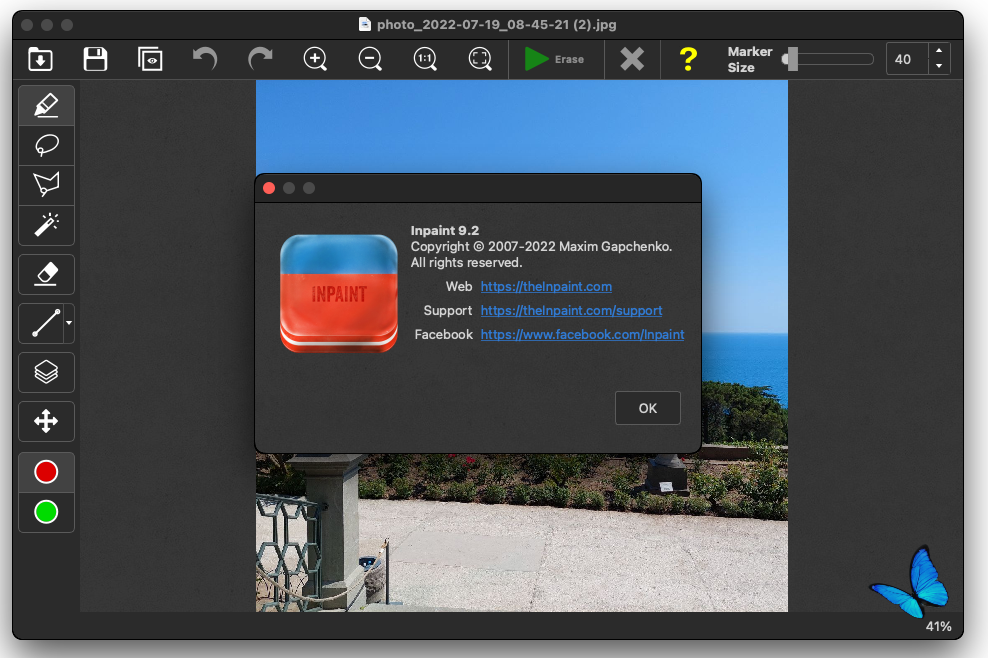The height and width of the screenshot is (658, 988).
Task: Save the image with the floppy disk icon
Action: pos(95,59)
